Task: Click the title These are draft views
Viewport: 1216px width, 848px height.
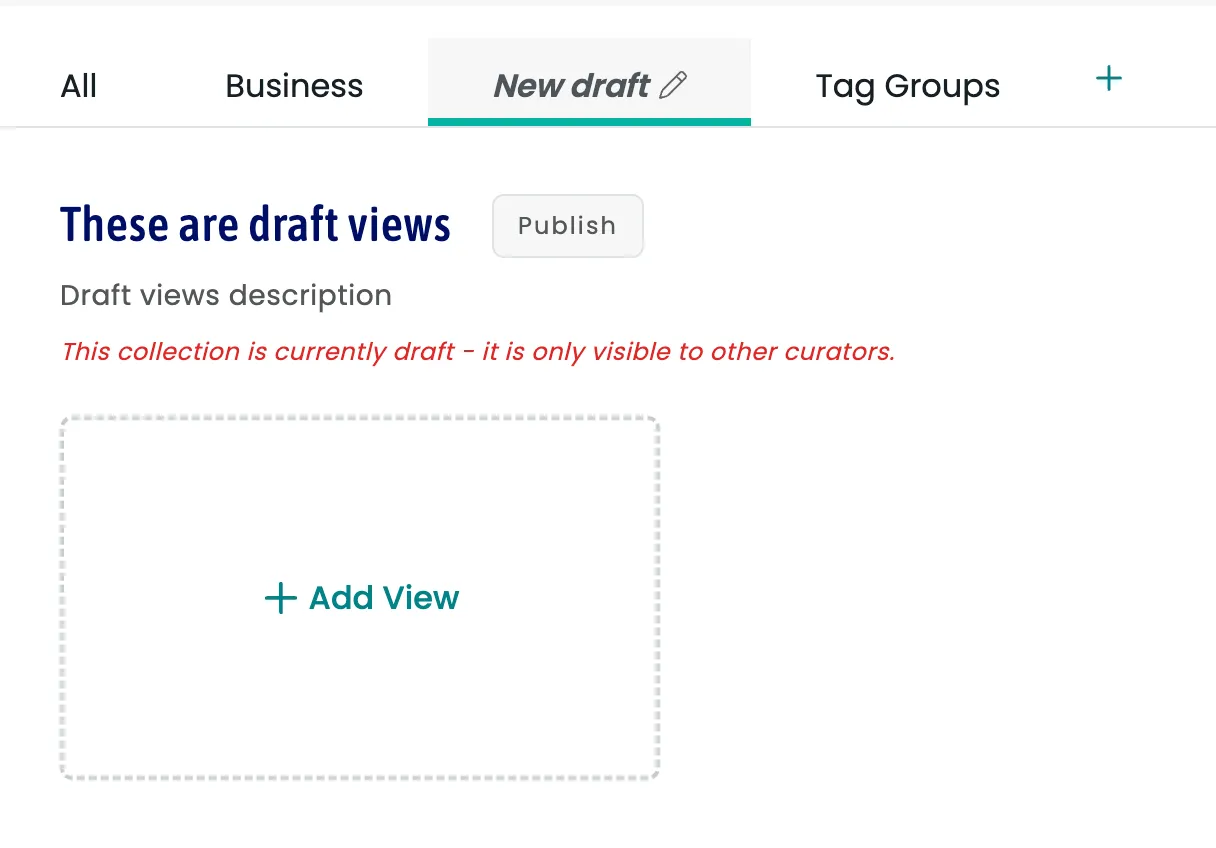Action: pyautogui.click(x=255, y=225)
